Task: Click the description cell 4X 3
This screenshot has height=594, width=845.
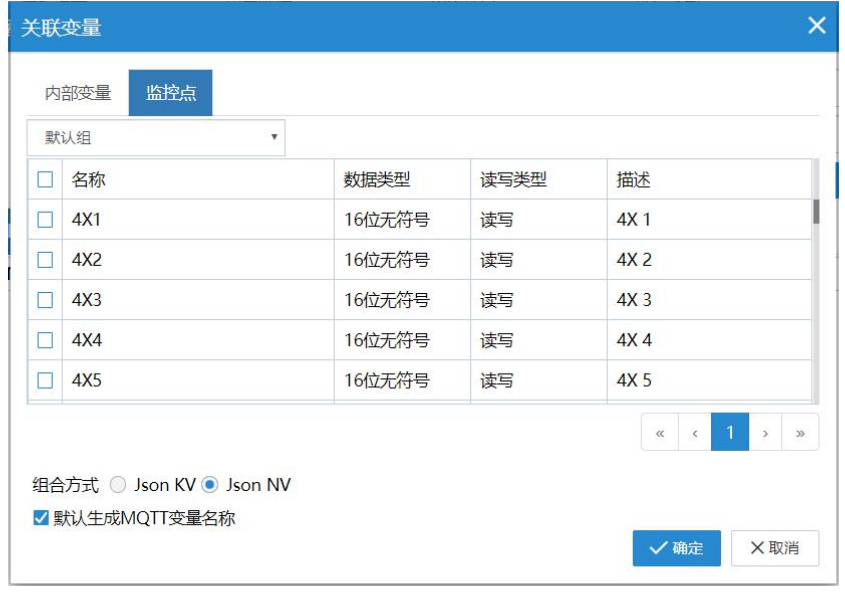Action: point(709,300)
